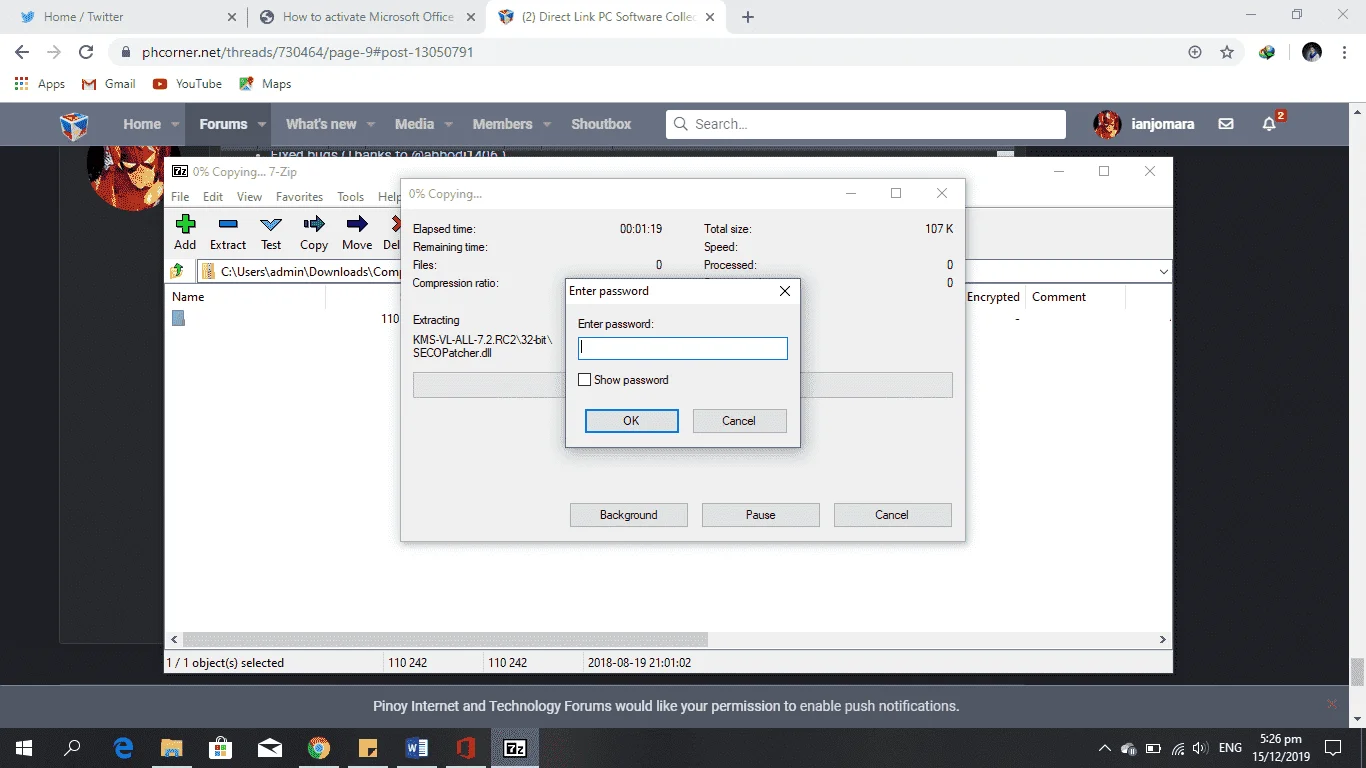
Task: Open the Gmail bookmark
Action: tap(109, 84)
